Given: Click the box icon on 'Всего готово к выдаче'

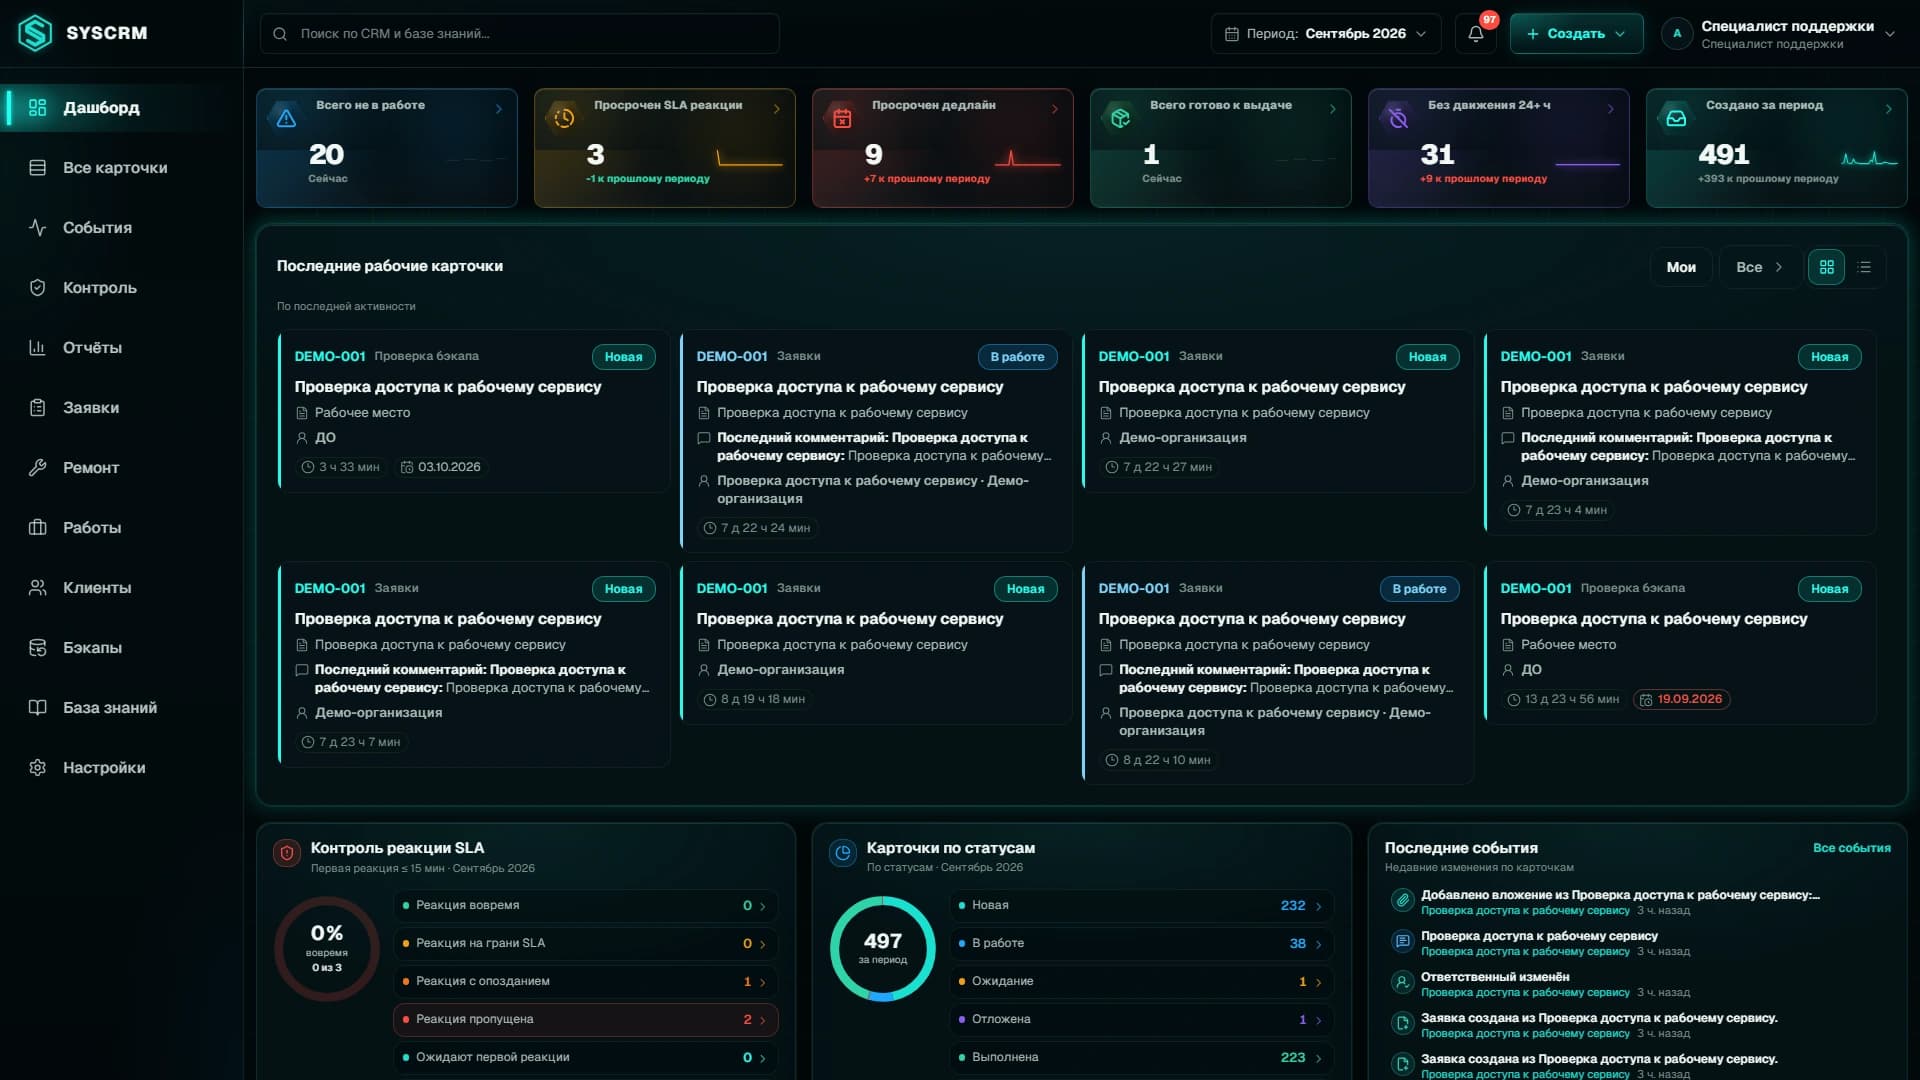Looking at the screenshot, I should 1120,118.
